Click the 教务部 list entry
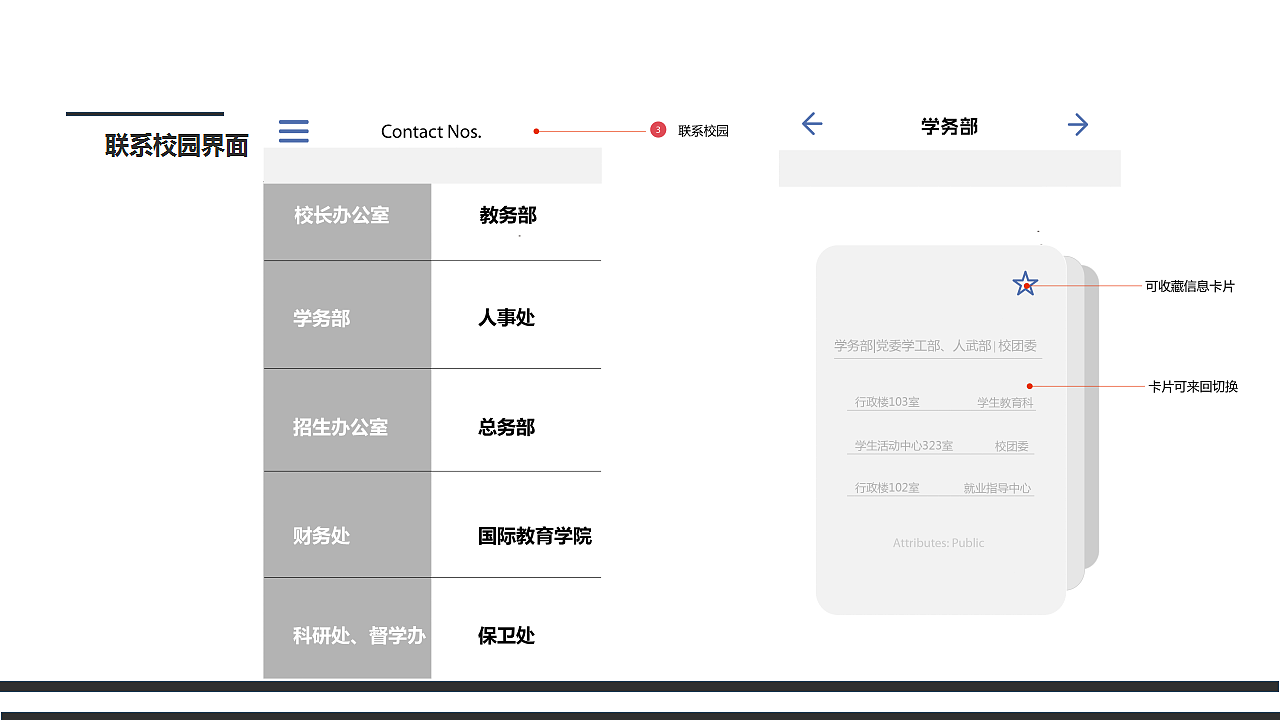 click(x=507, y=215)
